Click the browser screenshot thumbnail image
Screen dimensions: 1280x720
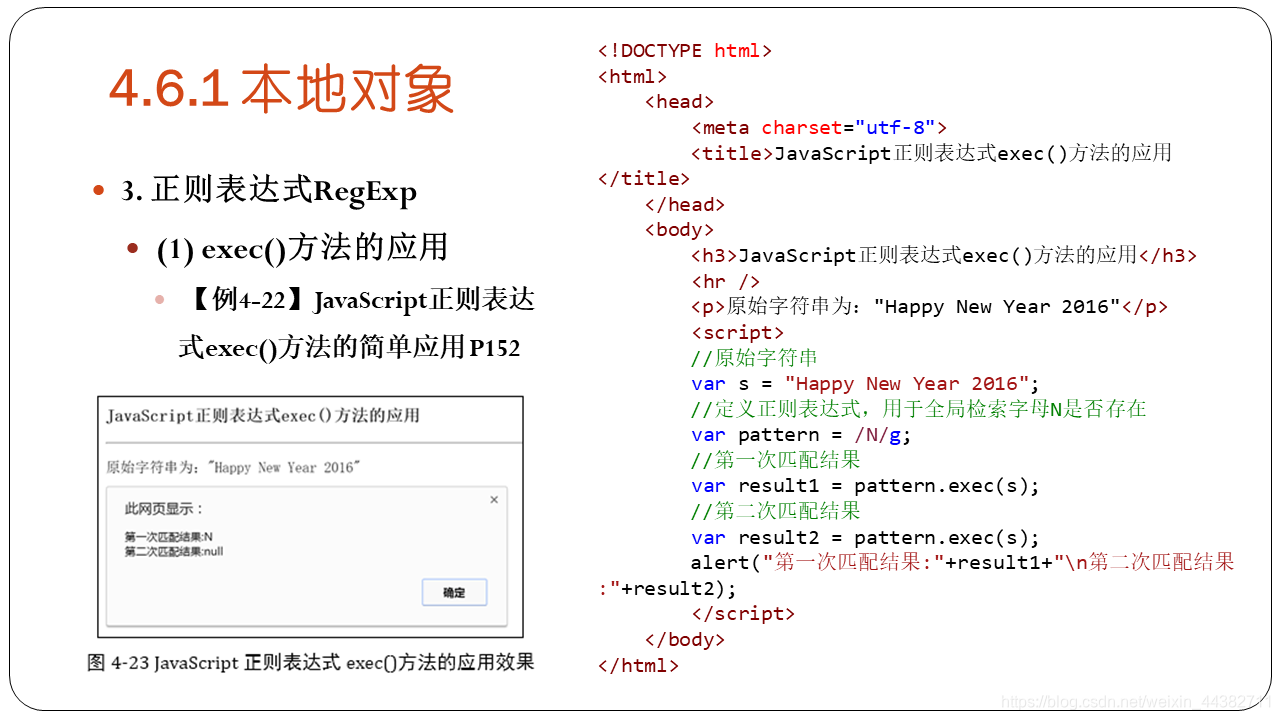point(310,517)
